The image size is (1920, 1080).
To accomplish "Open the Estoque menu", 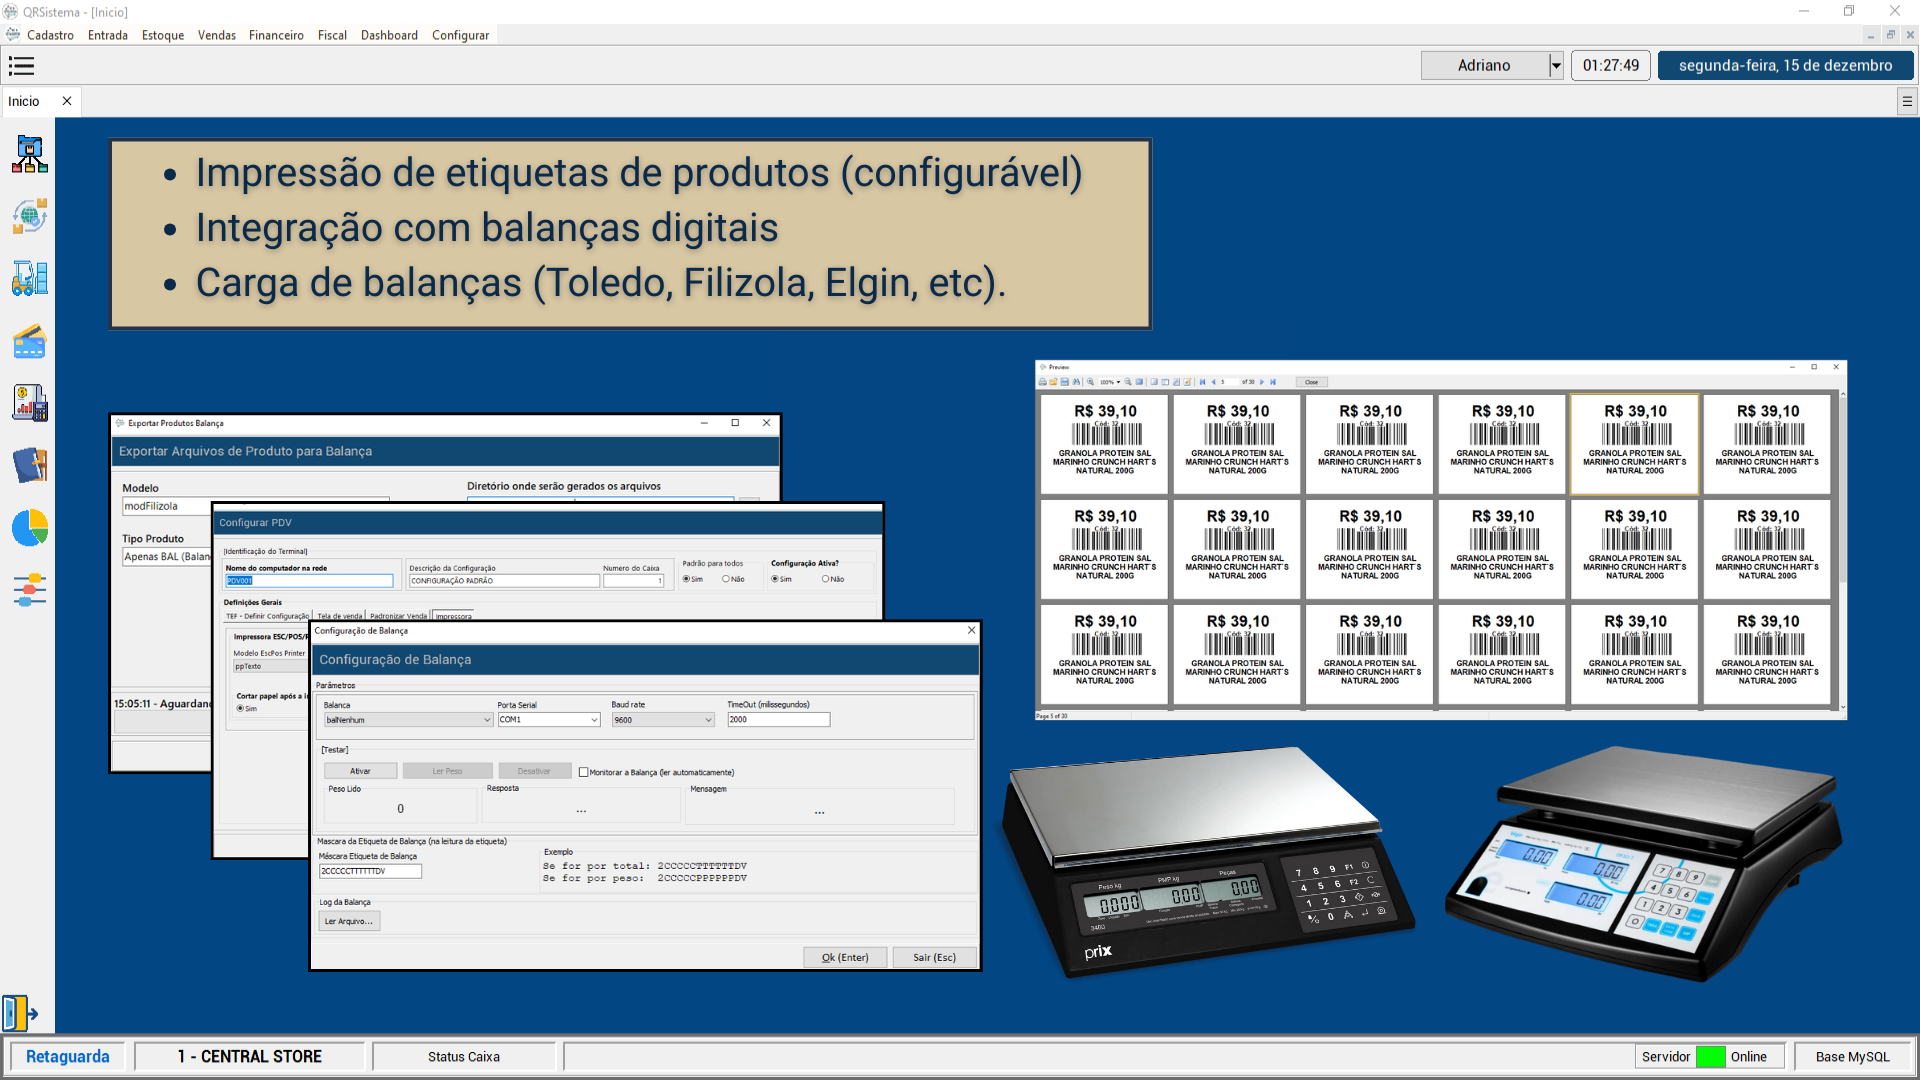I will click(x=163, y=35).
